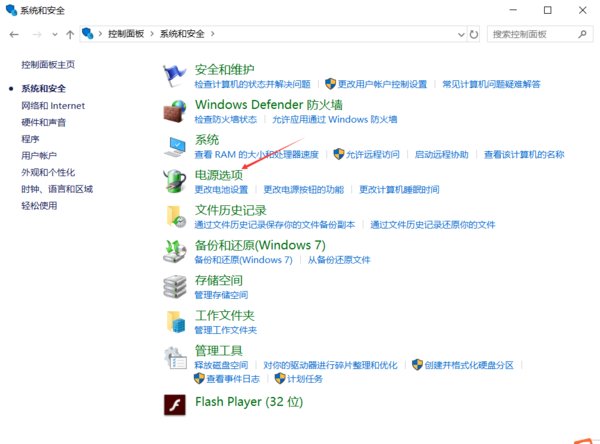Open the 系统 heading link
600x444 pixels.
click(207, 140)
